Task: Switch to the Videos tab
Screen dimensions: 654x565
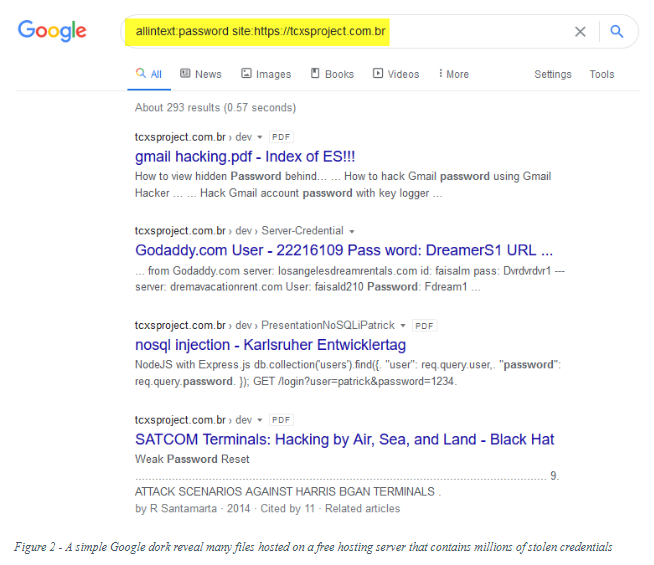Action: (x=396, y=74)
